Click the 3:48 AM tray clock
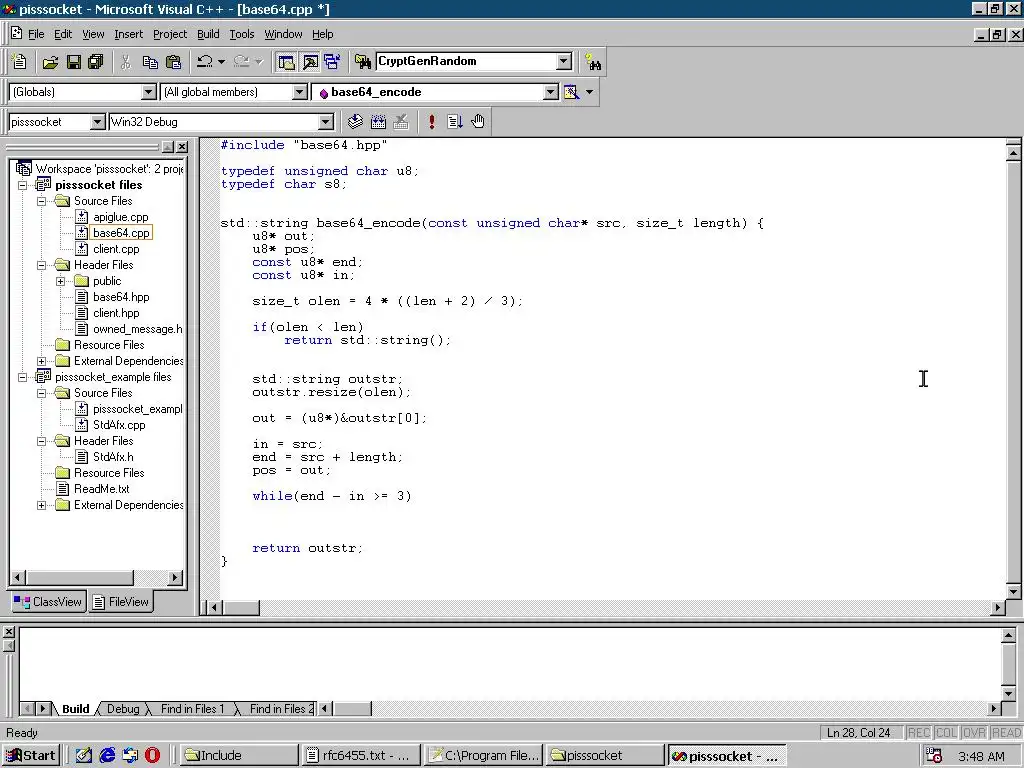Viewport: 1024px width, 768px height. click(982, 756)
